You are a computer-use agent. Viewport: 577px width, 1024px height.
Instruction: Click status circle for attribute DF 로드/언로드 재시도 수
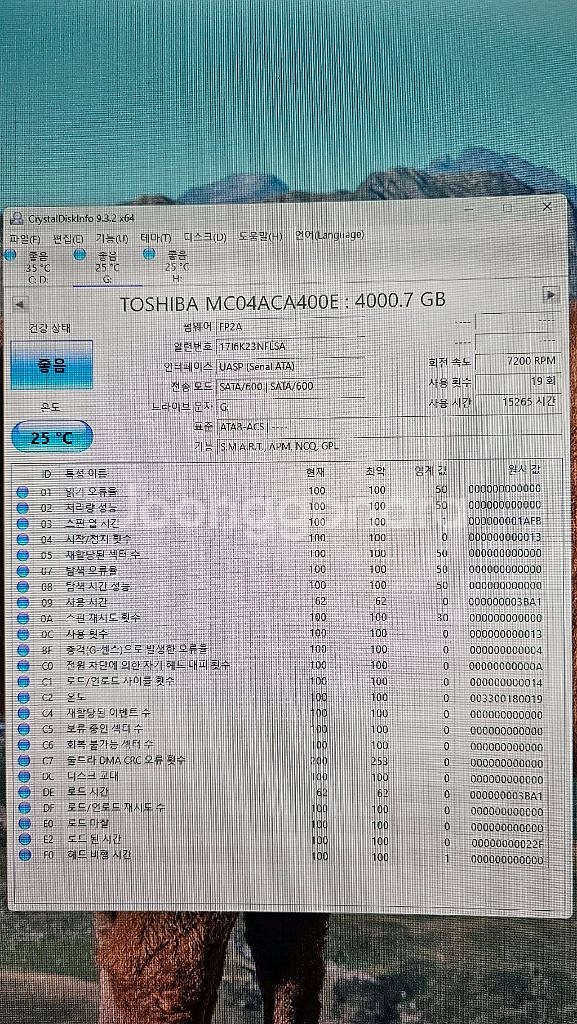click(24, 808)
